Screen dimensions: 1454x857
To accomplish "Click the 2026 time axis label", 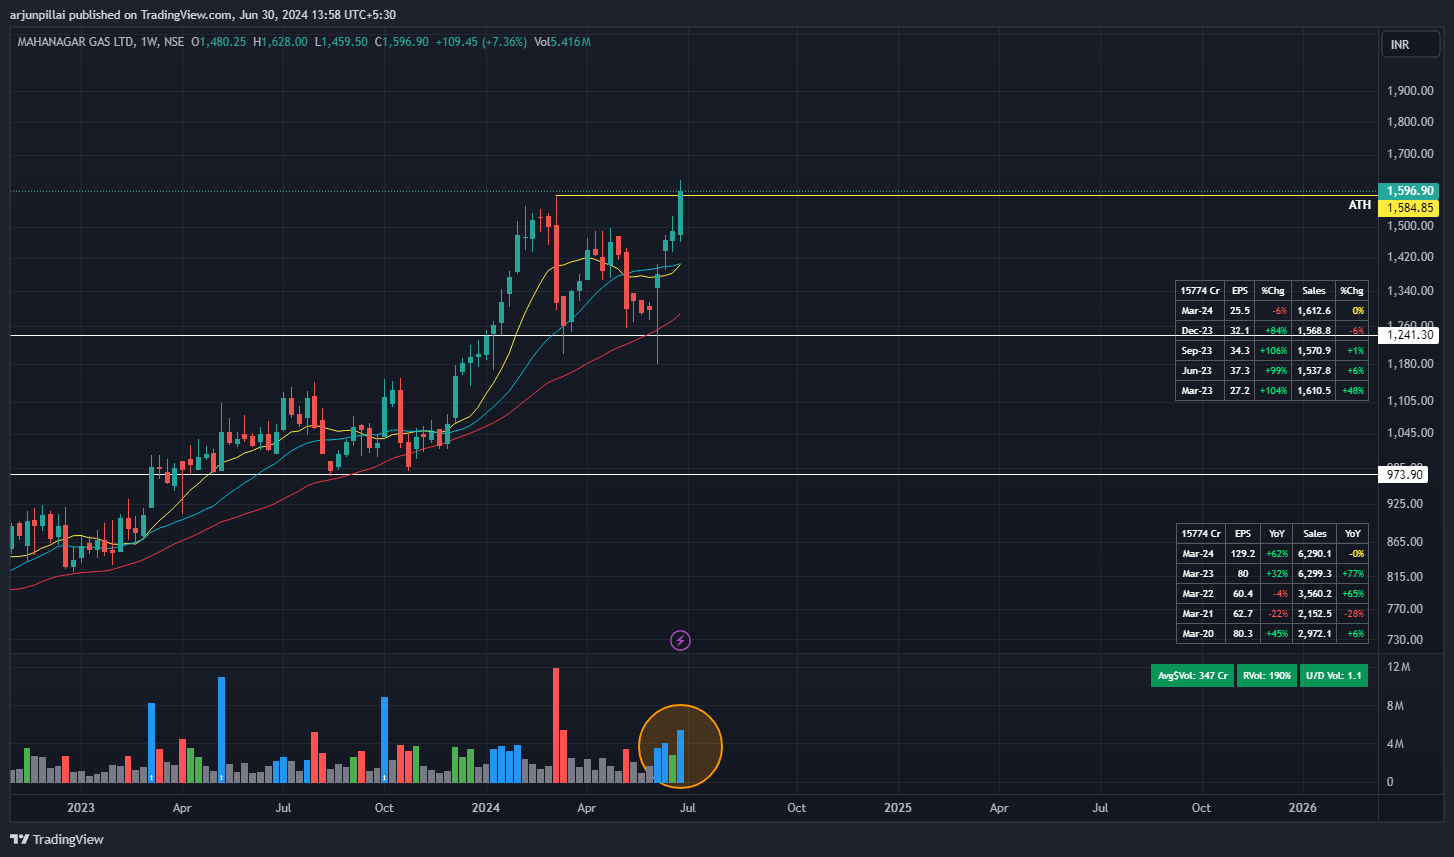I will click(x=1302, y=808).
